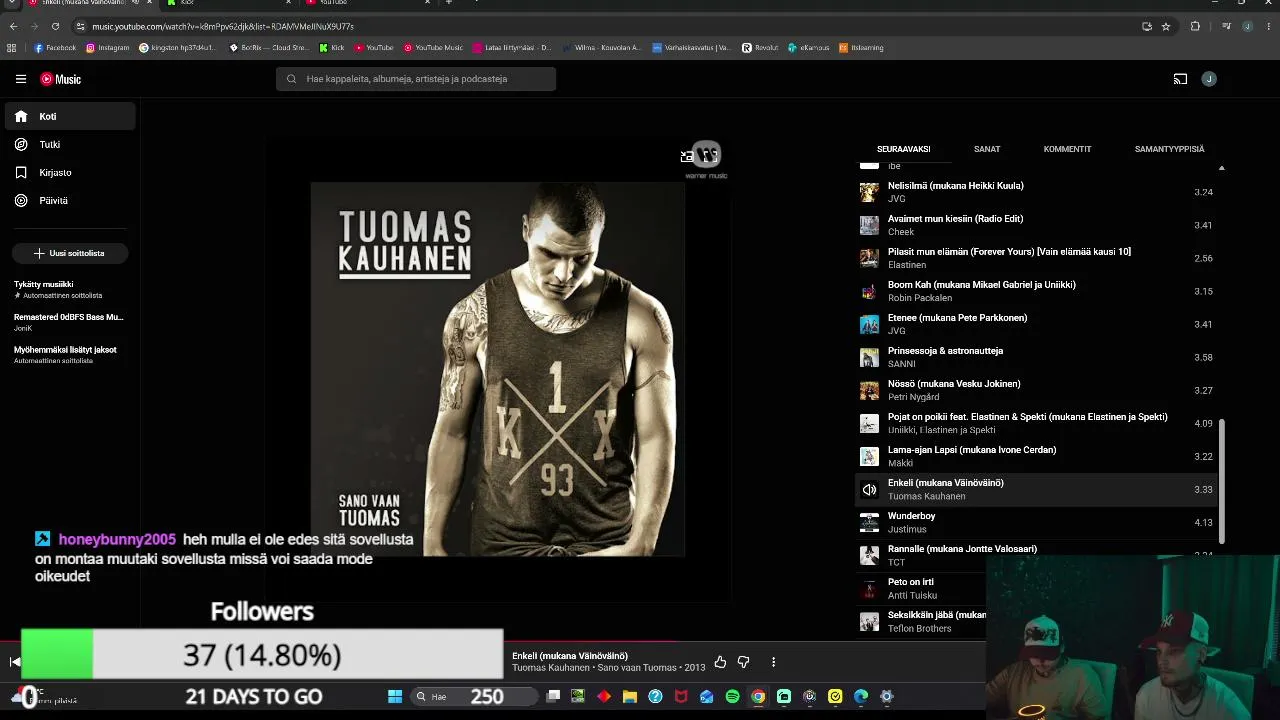Open Task View on the taskbar
The height and width of the screenshot is (720, 1280).
(x=553, y=696)
